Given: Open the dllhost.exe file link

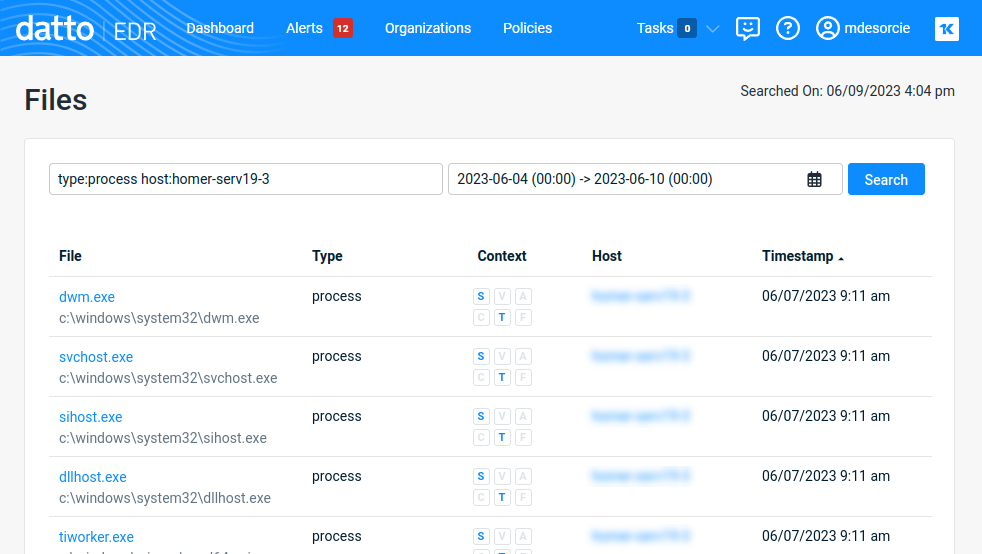Looking at the screenshot, I should [93, 477].
